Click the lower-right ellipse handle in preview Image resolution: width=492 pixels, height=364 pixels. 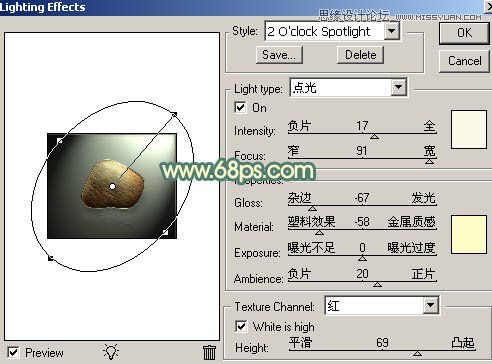point(165,232)
